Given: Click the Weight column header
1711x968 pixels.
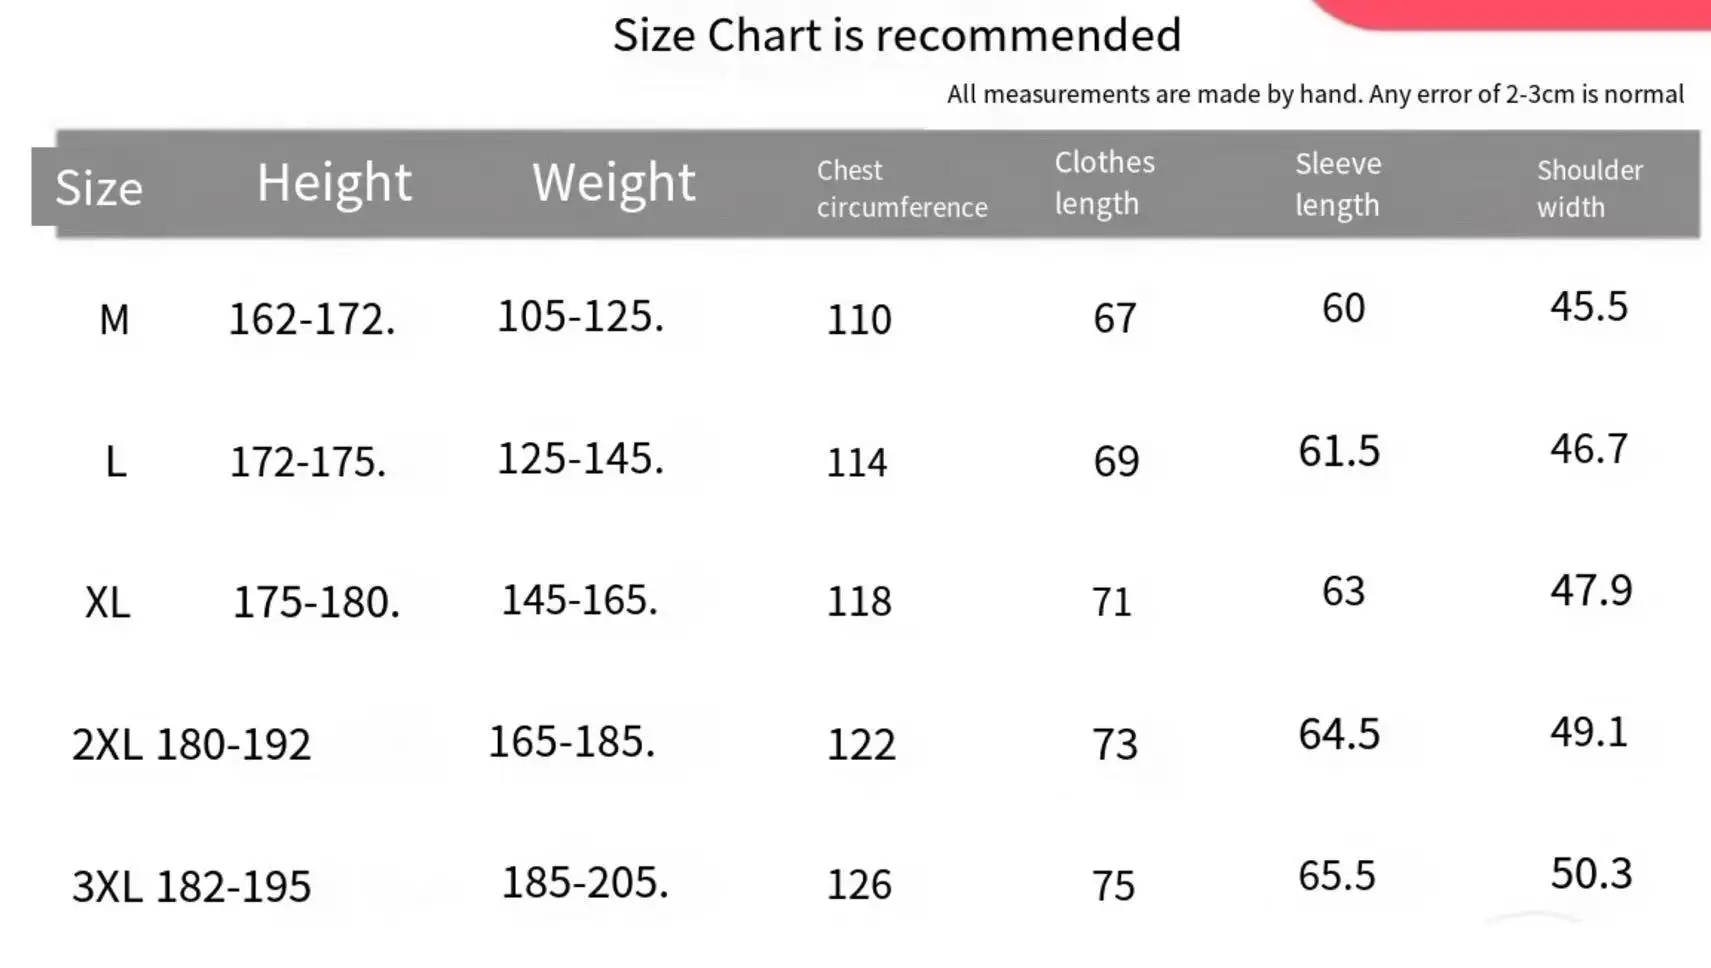Looking at the screenshot, I should [x=613, y=184].
